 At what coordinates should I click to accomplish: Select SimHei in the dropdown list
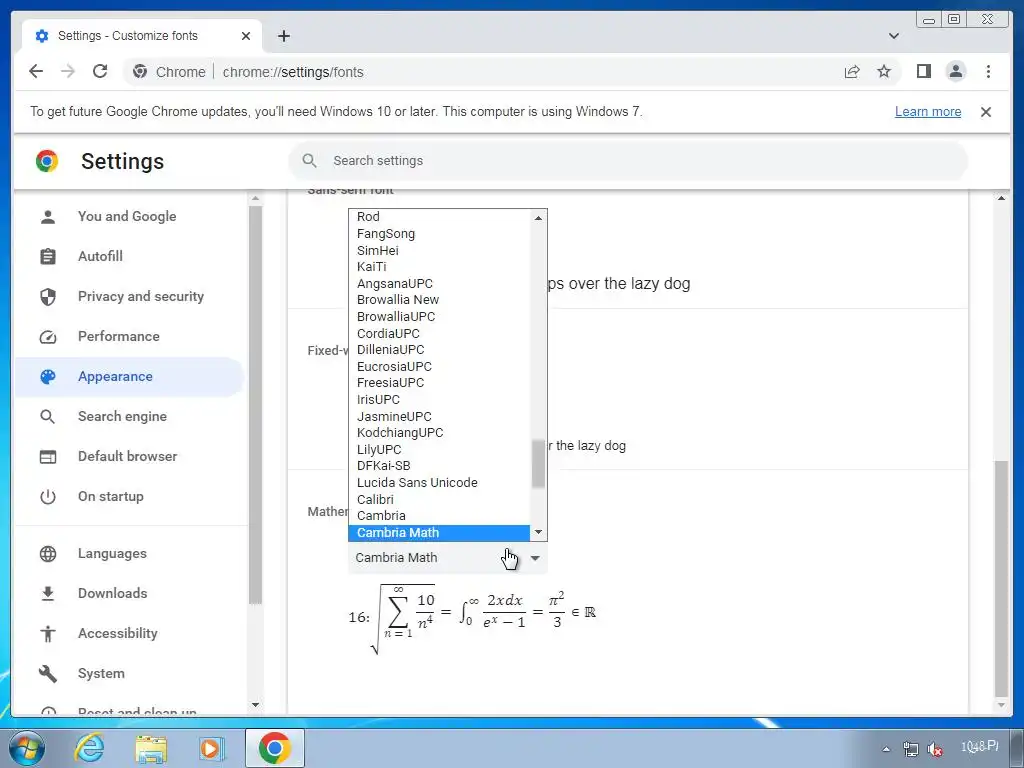(x=440, y=250)
